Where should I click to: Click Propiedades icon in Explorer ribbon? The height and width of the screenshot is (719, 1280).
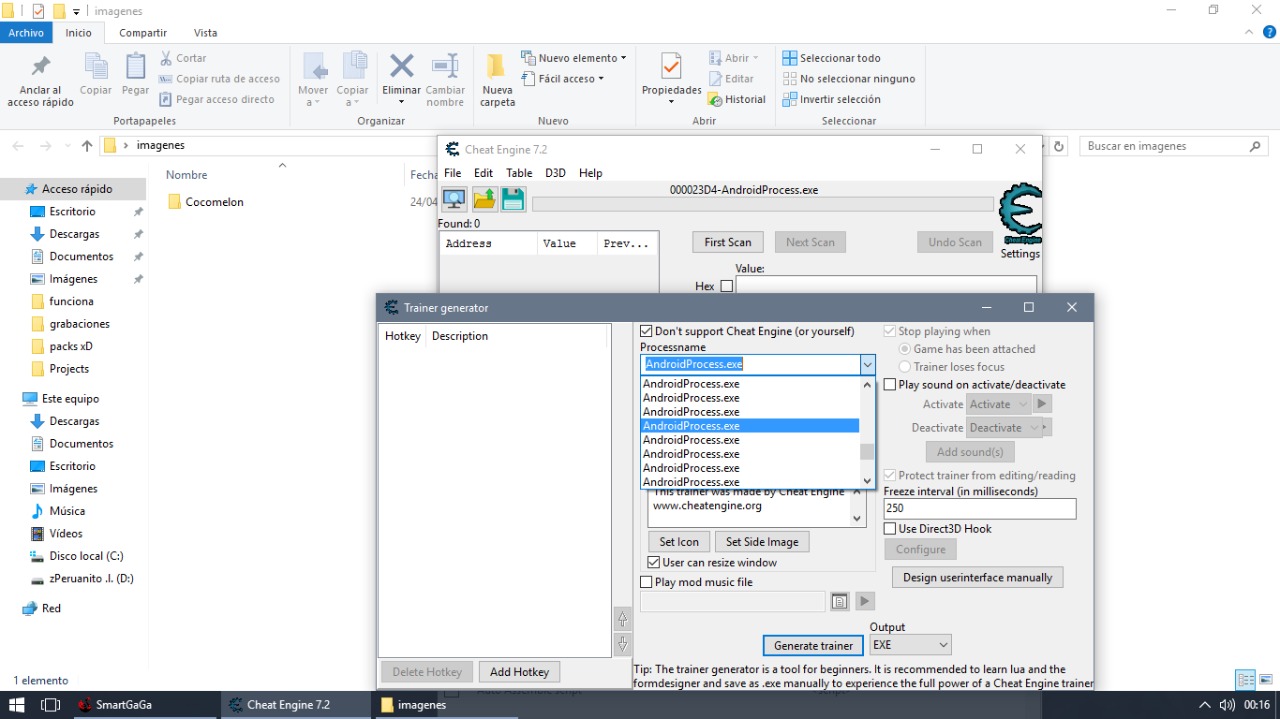pyautogui.click(x=671, y=68)
